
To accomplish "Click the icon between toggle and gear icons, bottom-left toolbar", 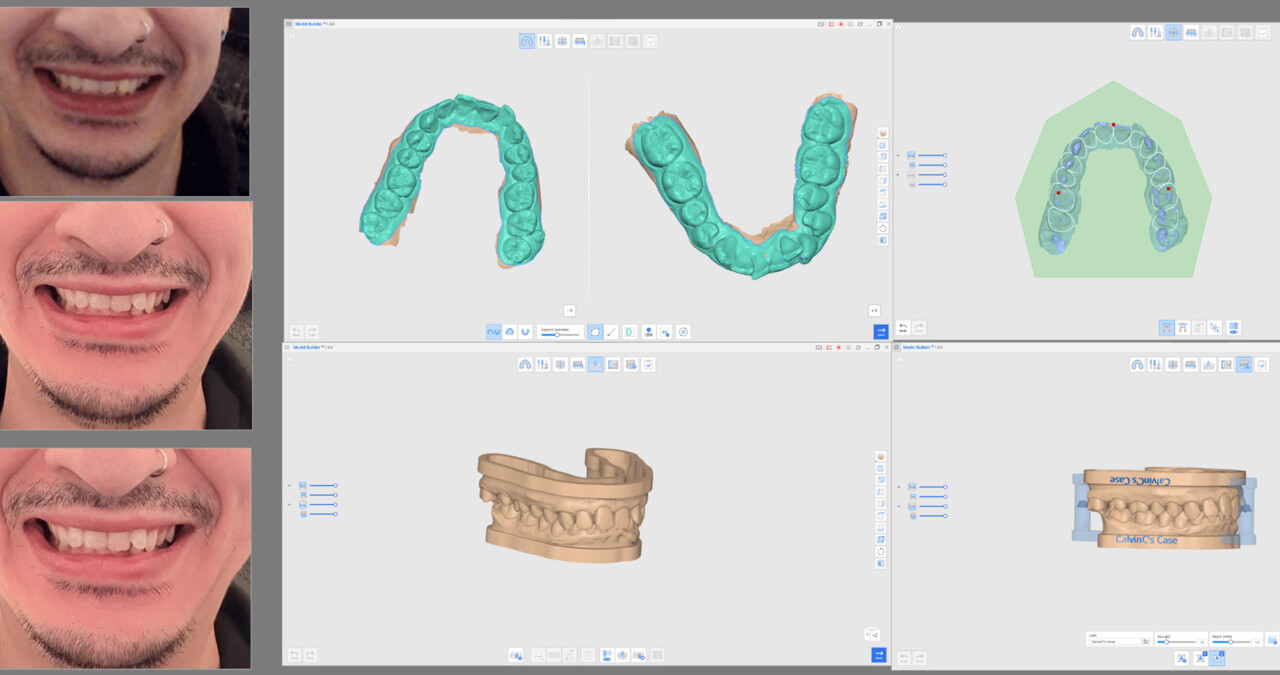I will pyautogui.click(x=622, y=655).
